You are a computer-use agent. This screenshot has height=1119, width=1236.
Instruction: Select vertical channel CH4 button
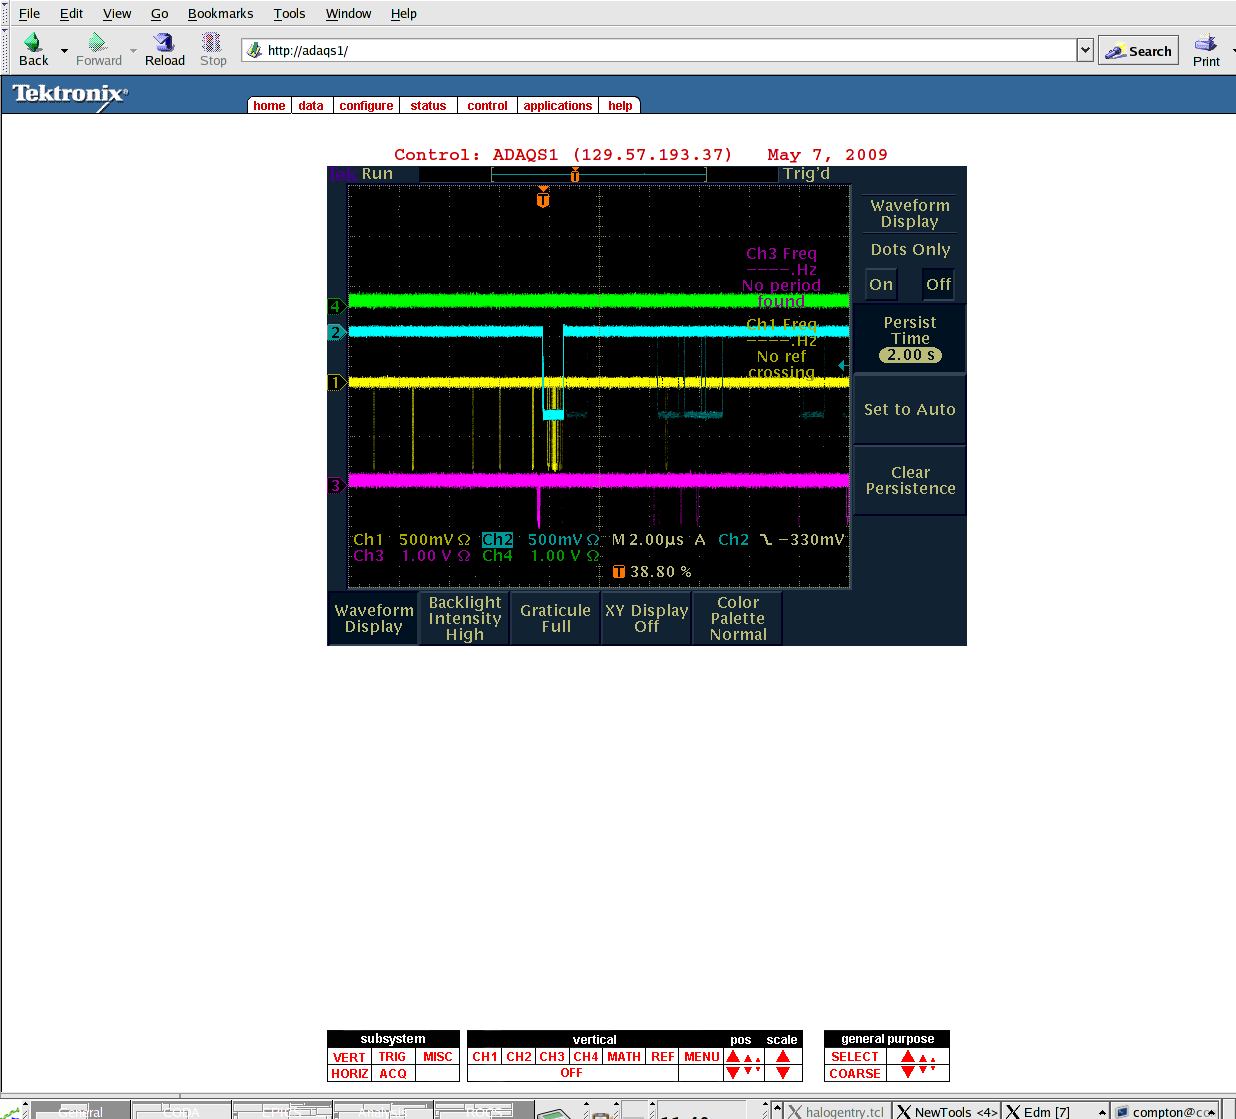[x=586, y=1057]
